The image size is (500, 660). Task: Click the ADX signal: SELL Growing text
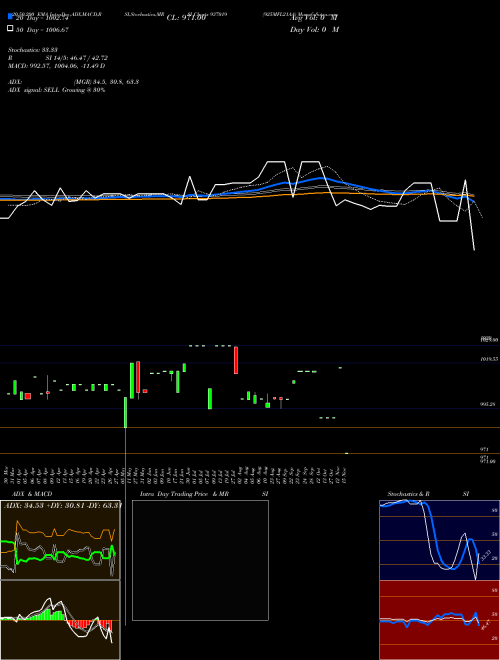[x=56, y=90]
